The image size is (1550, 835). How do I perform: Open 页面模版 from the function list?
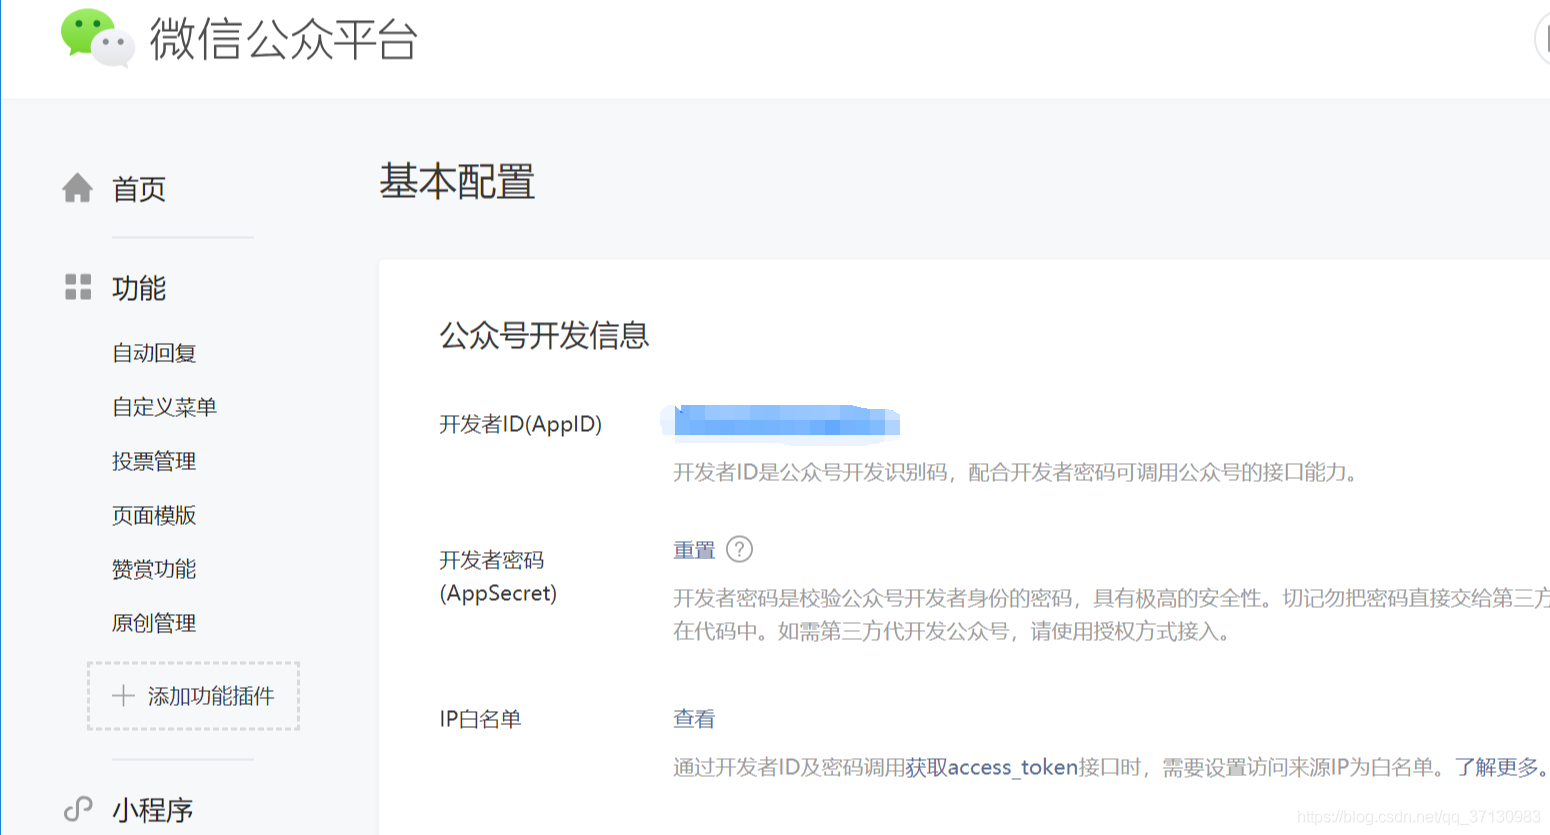[153, 515]
